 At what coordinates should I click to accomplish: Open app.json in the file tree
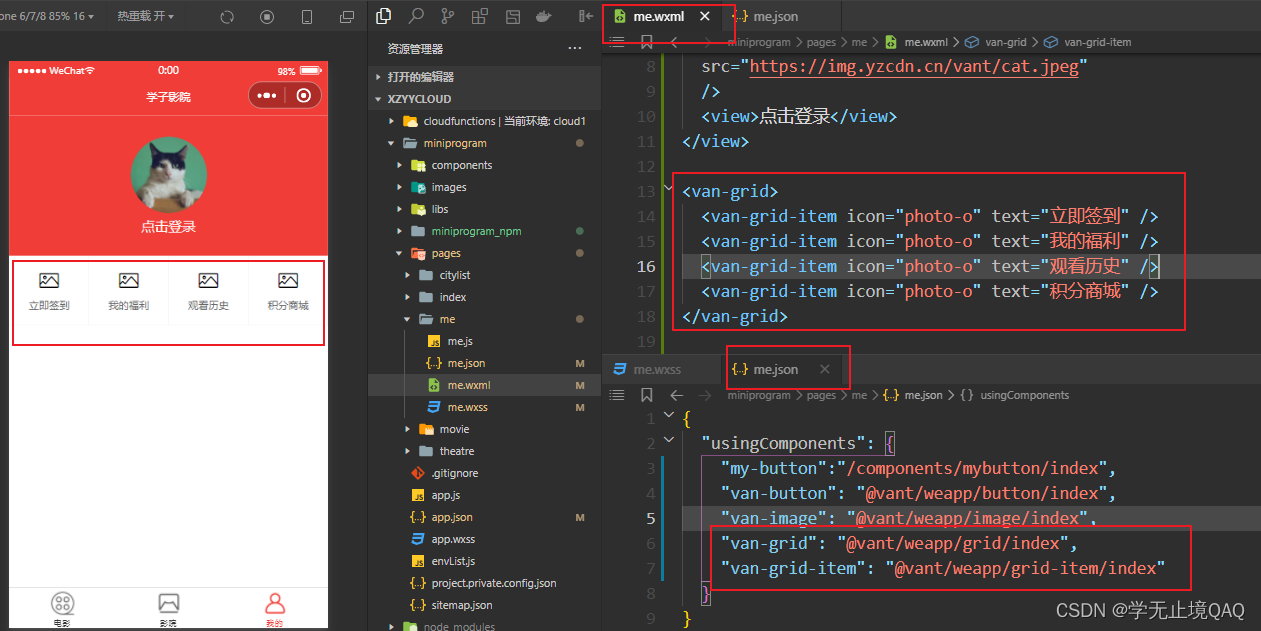[452, 517]
